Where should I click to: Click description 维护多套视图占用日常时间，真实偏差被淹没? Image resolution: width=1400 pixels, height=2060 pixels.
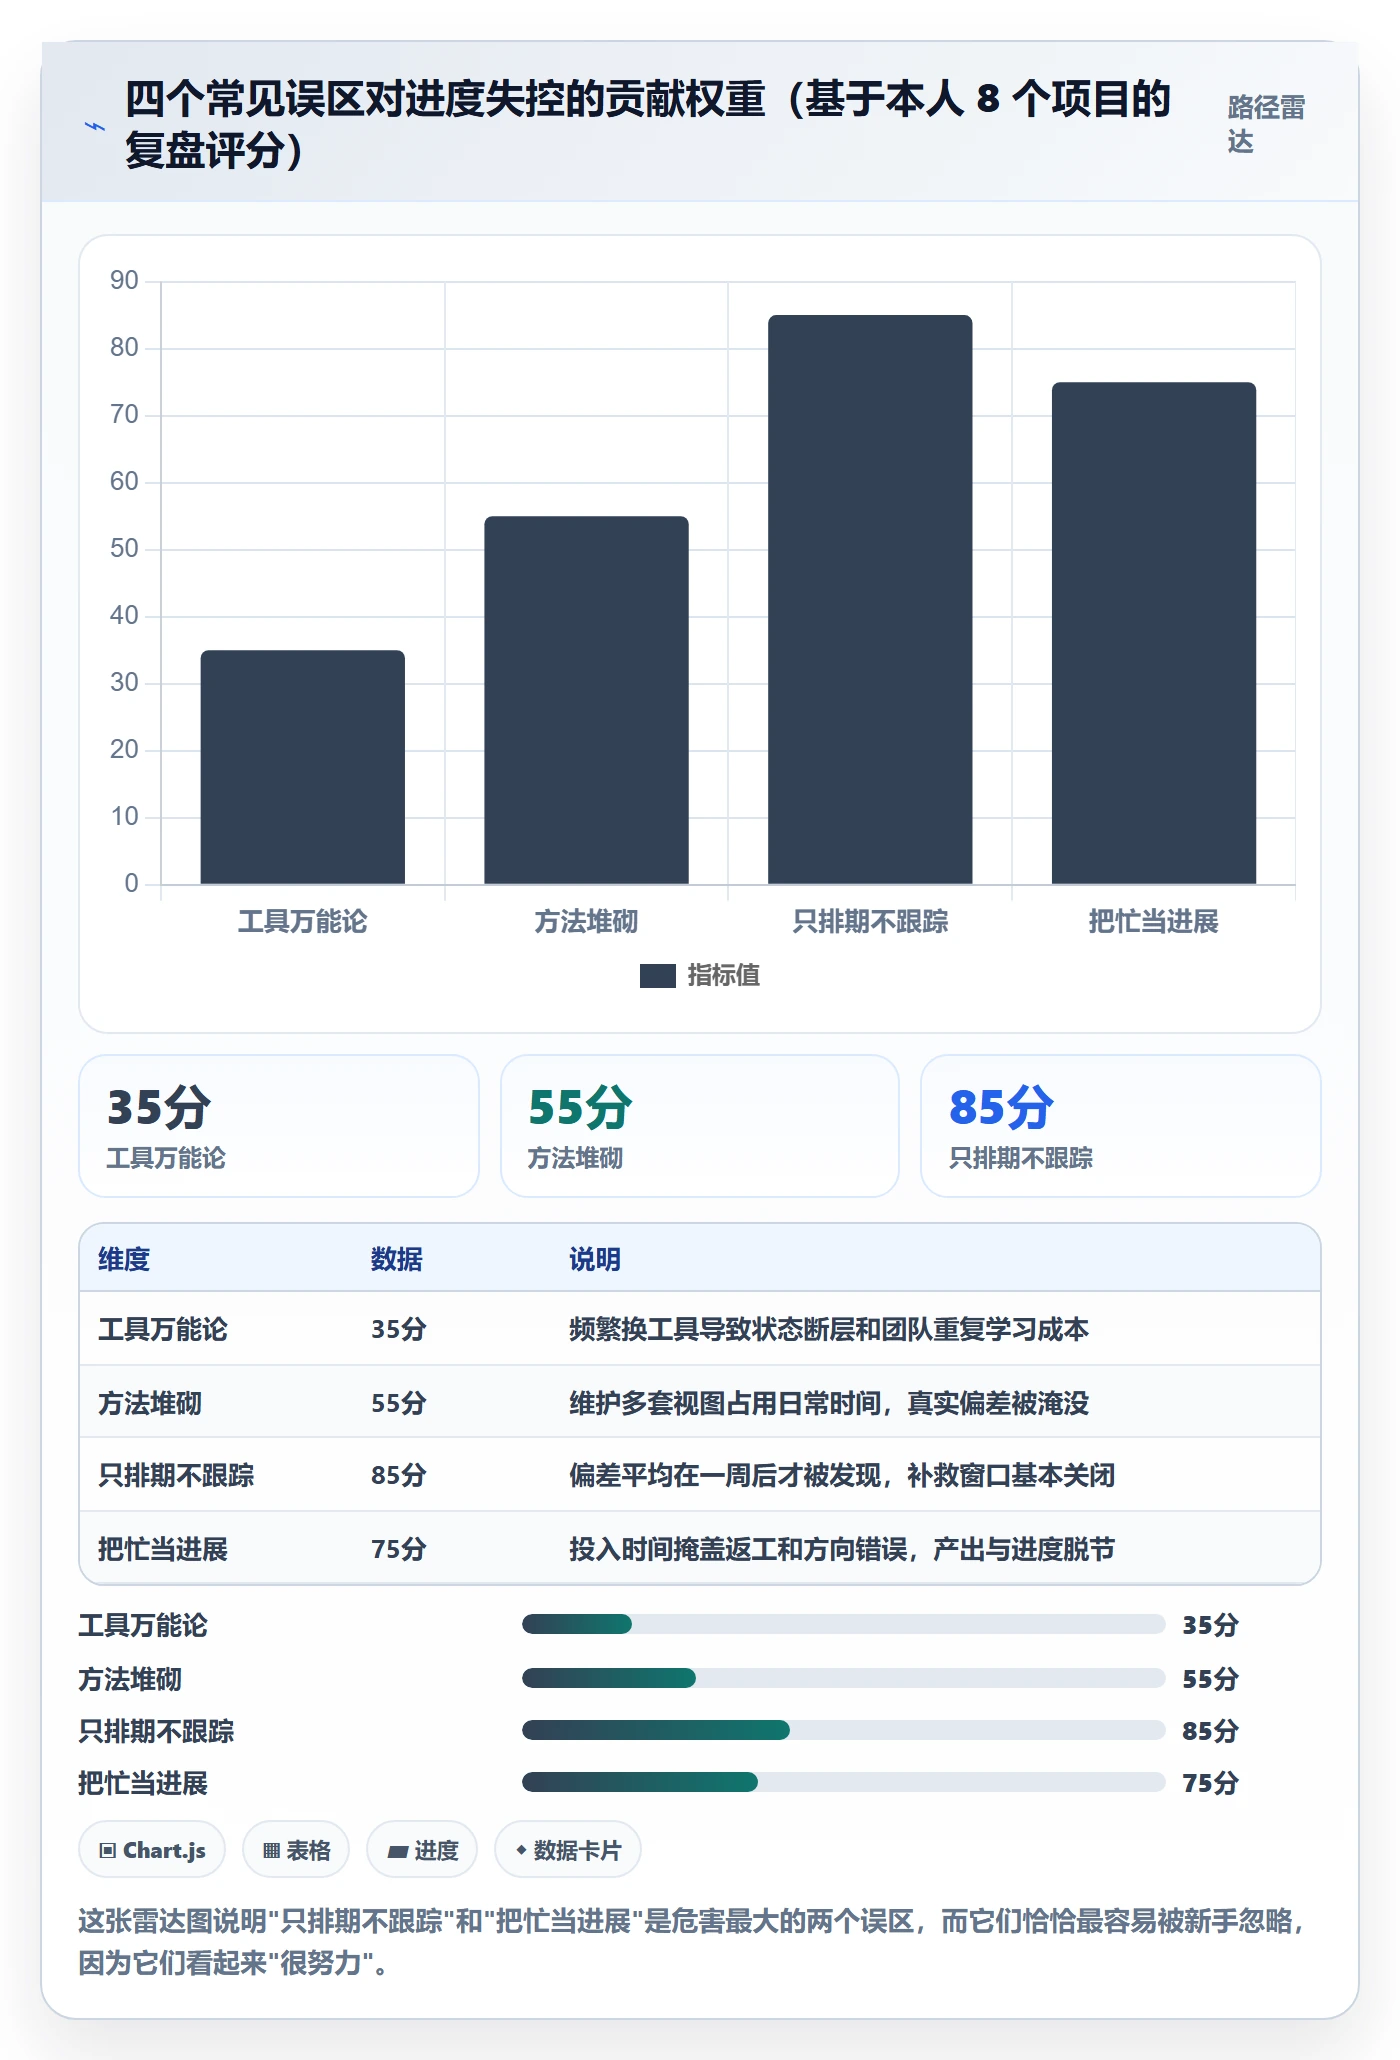pos(829,1404)
